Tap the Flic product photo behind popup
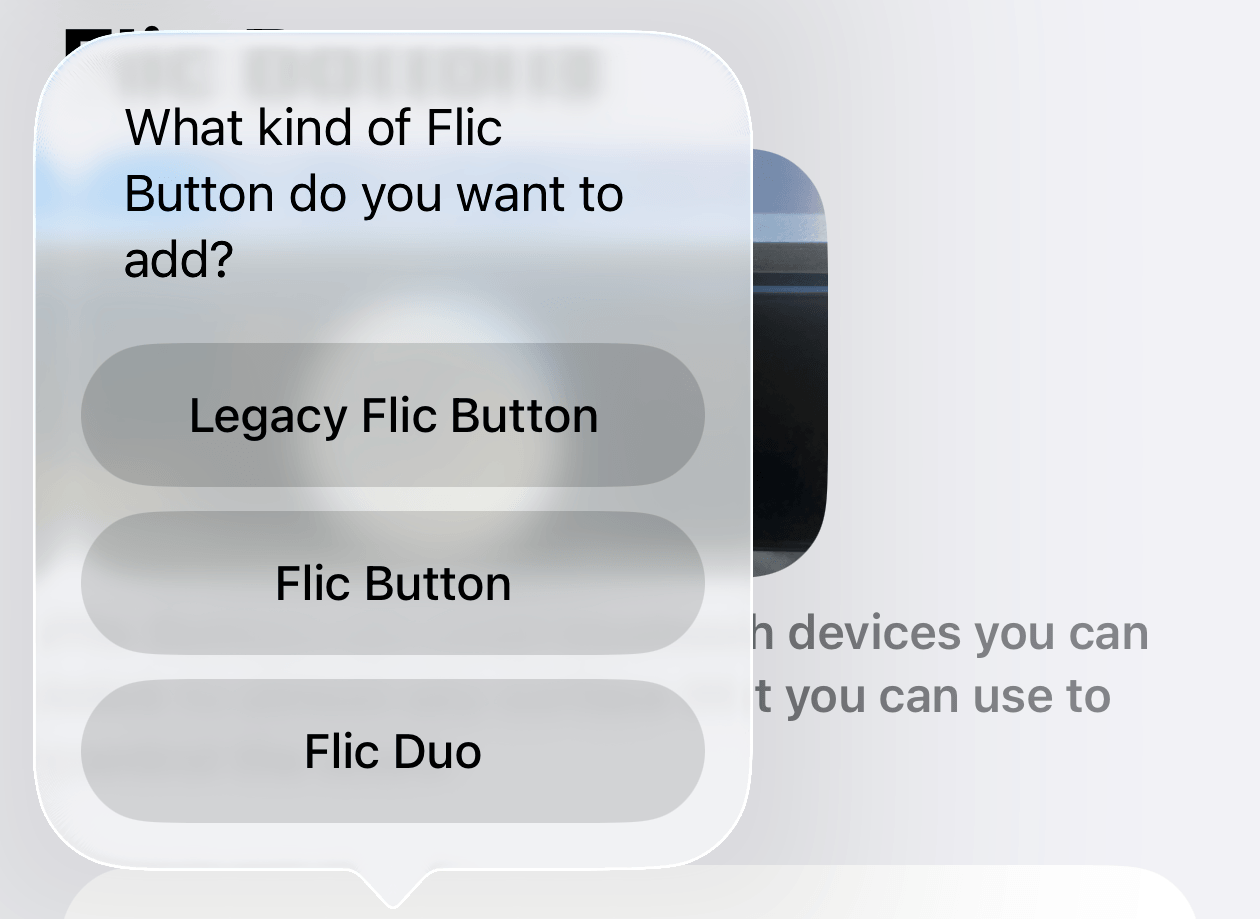 (x=789, y=362)
